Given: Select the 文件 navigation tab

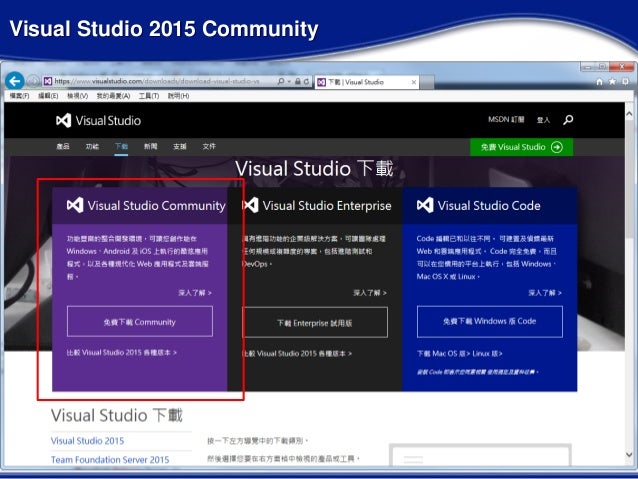Looking at the screenshot, I should coord(209,147).
